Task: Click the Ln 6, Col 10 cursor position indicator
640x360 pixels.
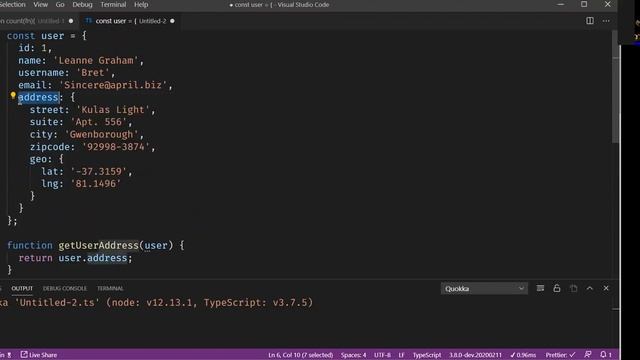Action: [300, 355]
